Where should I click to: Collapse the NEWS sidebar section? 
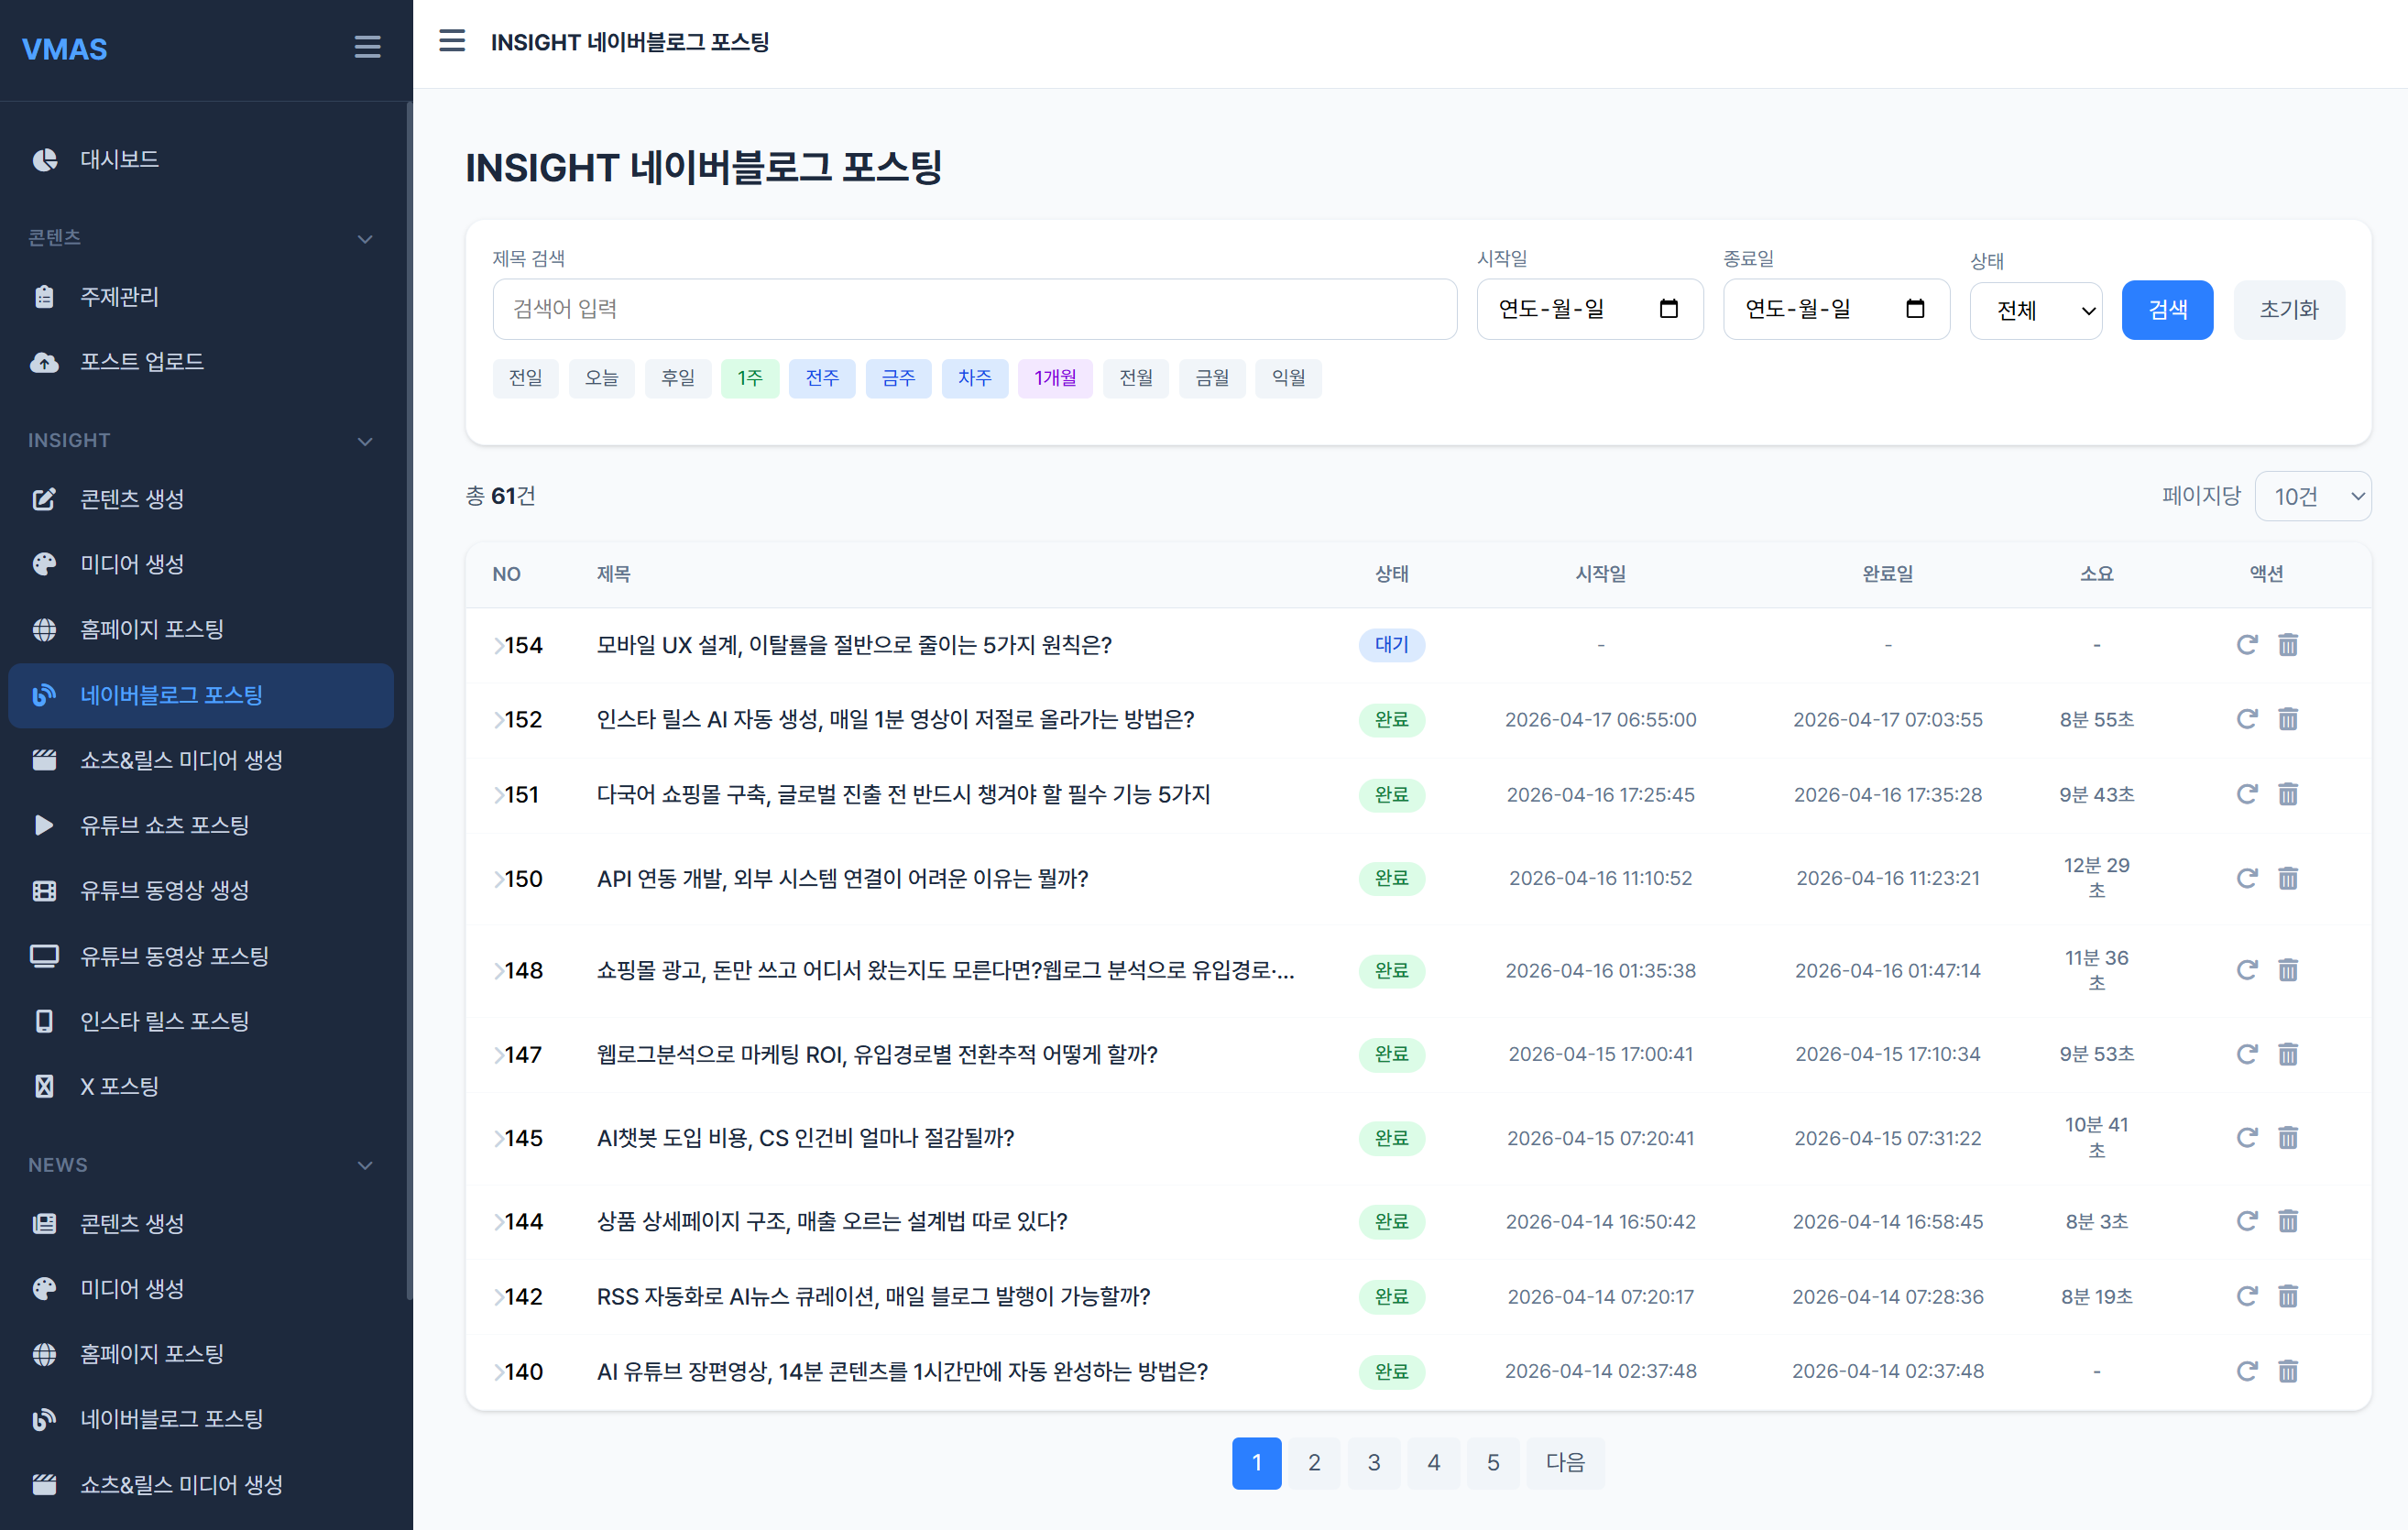365,1165
